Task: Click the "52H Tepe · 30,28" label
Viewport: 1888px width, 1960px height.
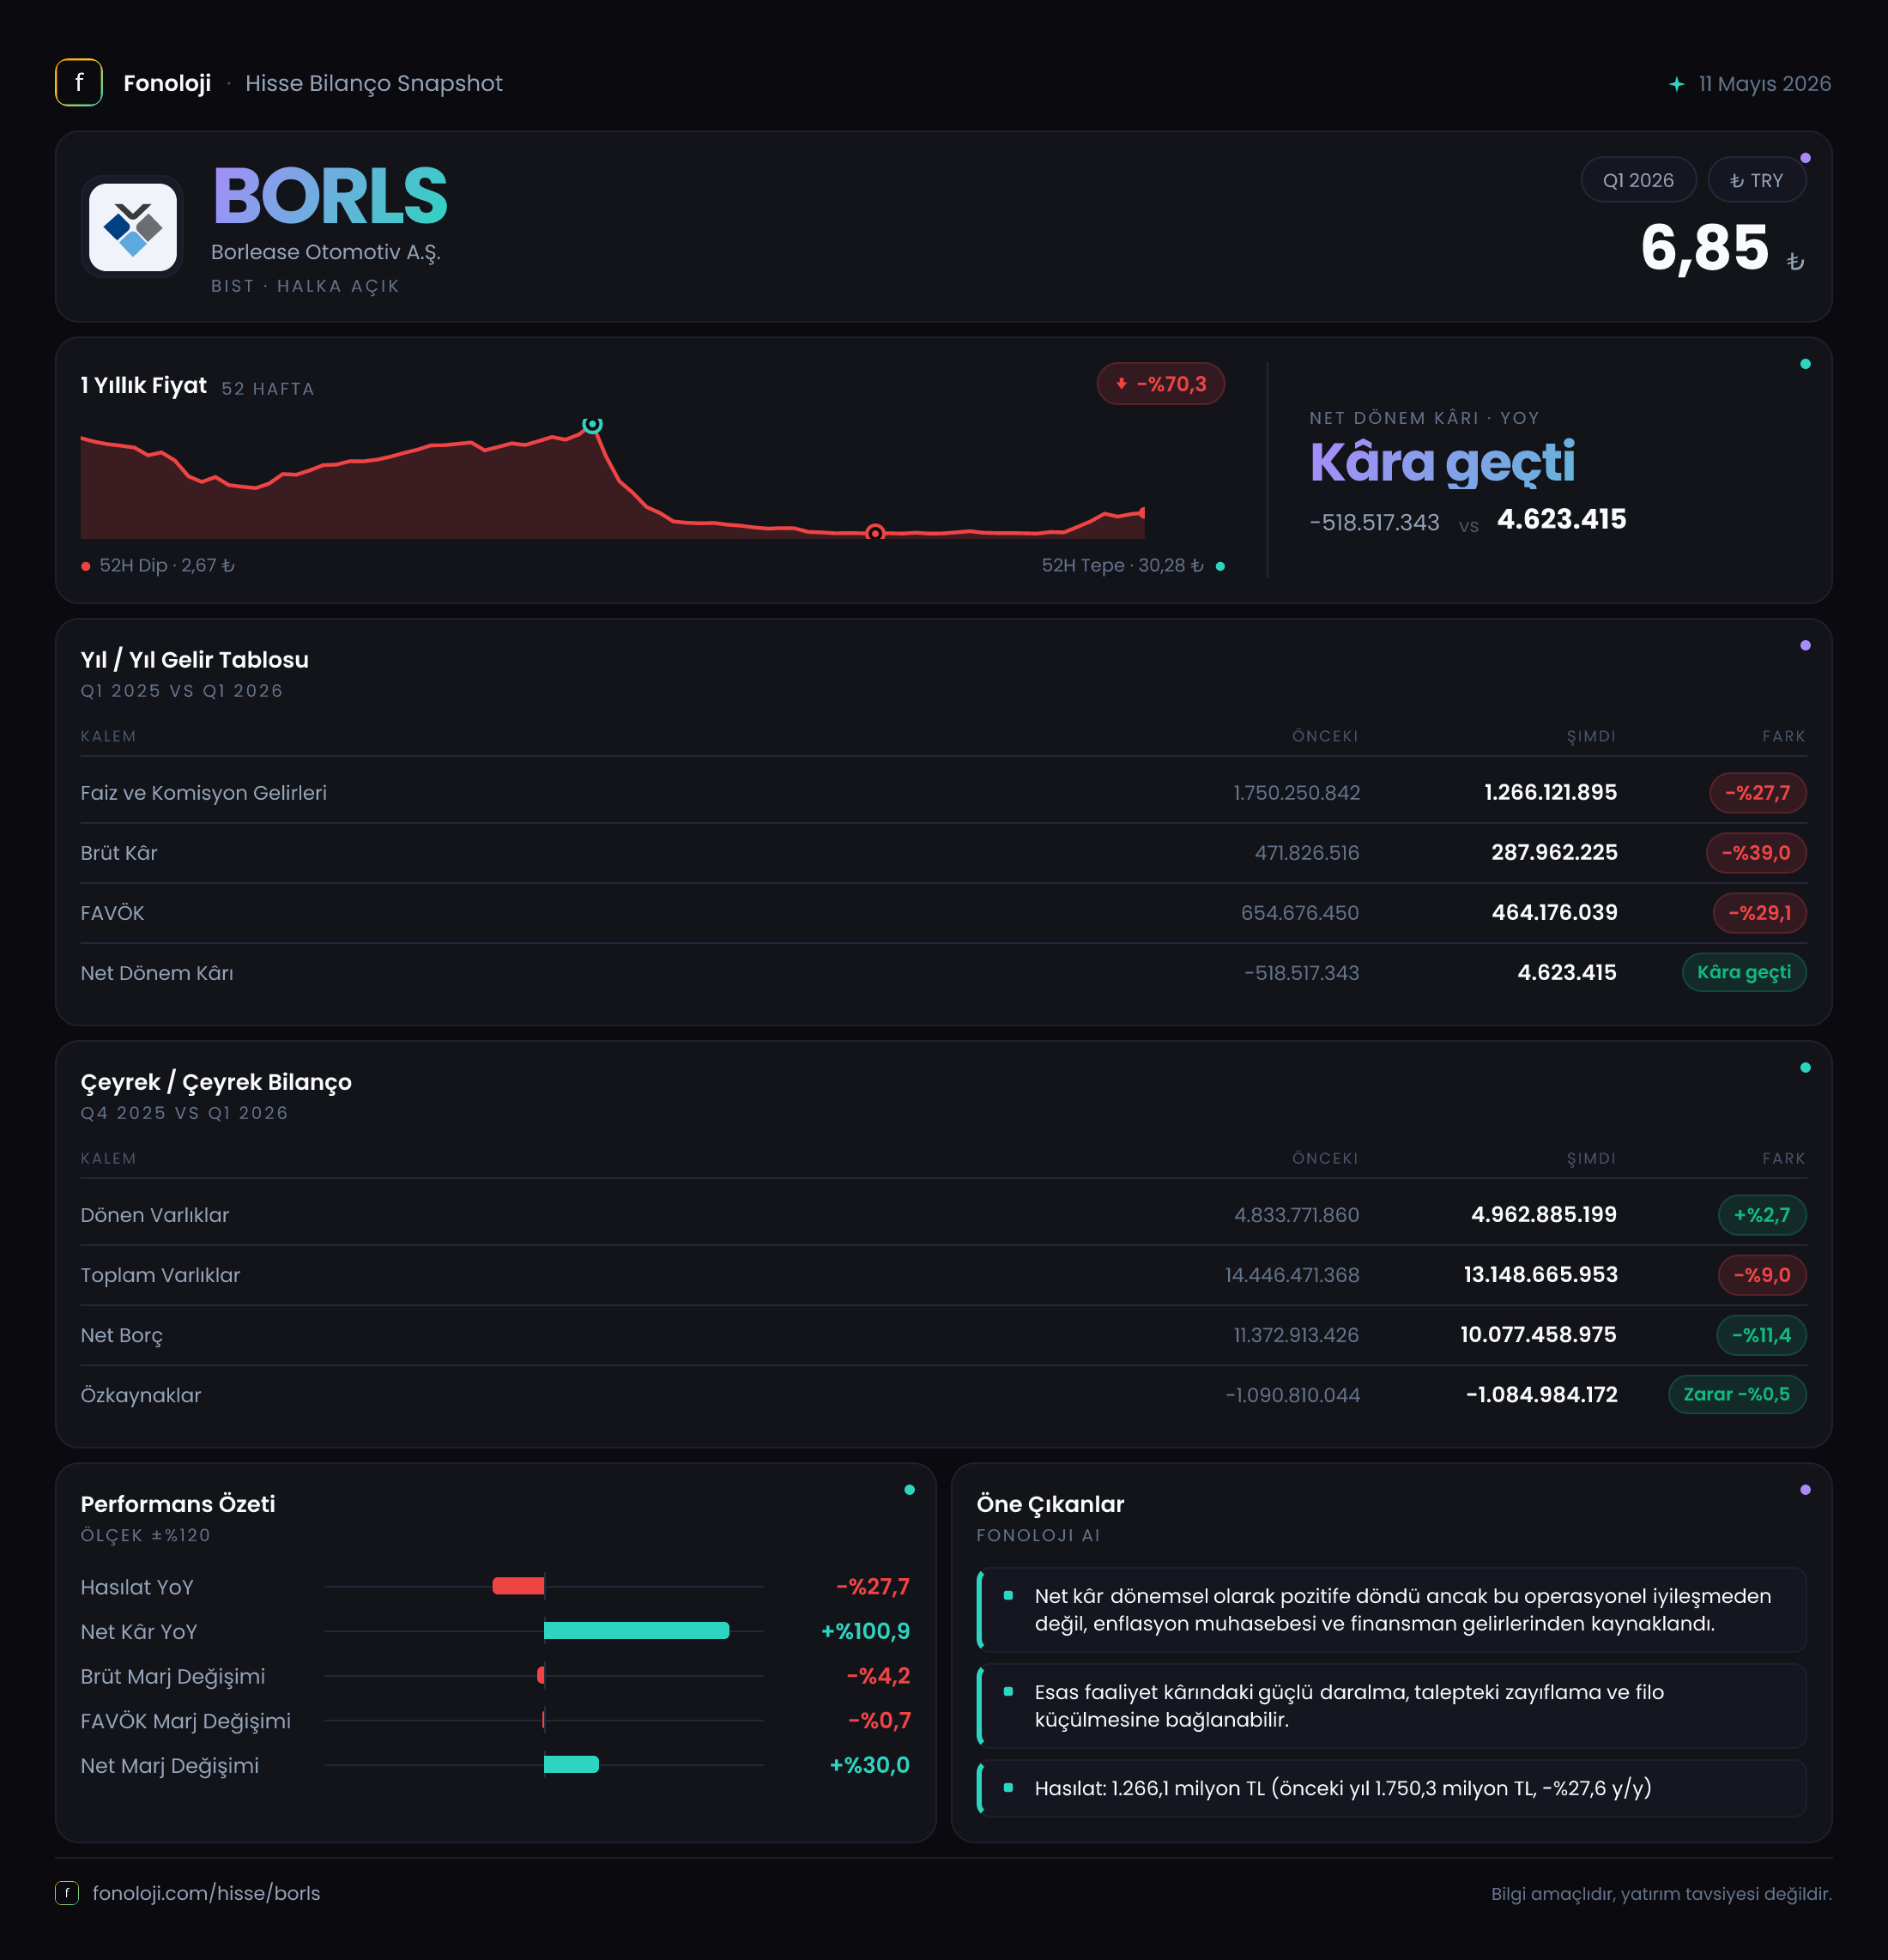Action: pyautogui.click(x=1123, y=566)
